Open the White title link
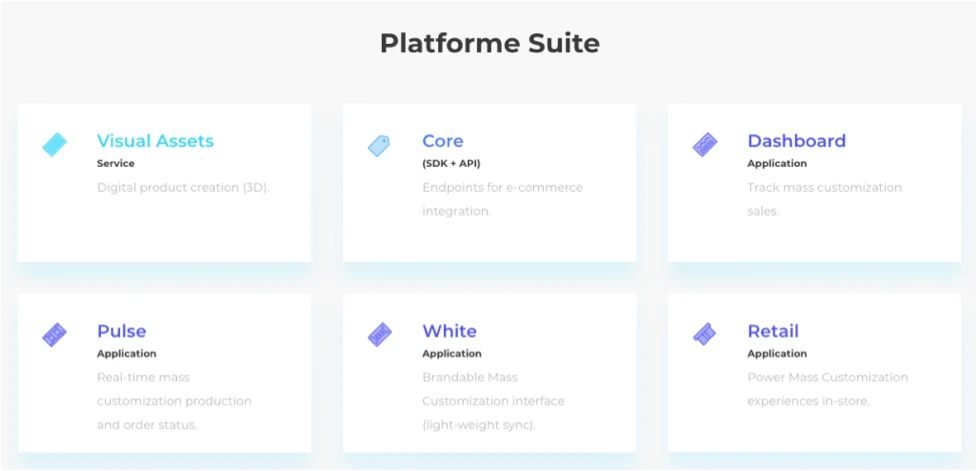This screenshot has height=471, width=977. pos(450,331)
